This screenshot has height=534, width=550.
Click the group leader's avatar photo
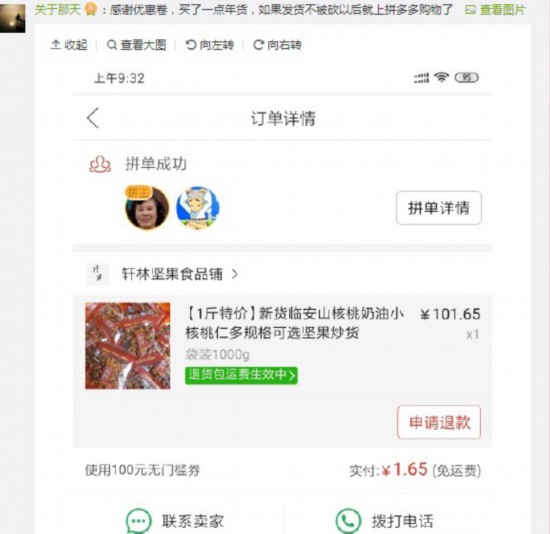coord(147,208)
